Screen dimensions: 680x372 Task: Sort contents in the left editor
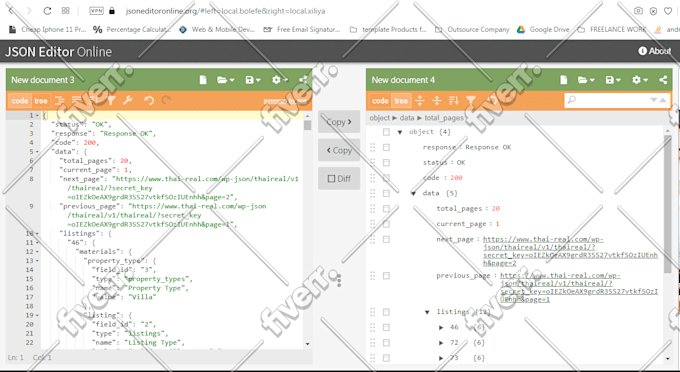93,101
